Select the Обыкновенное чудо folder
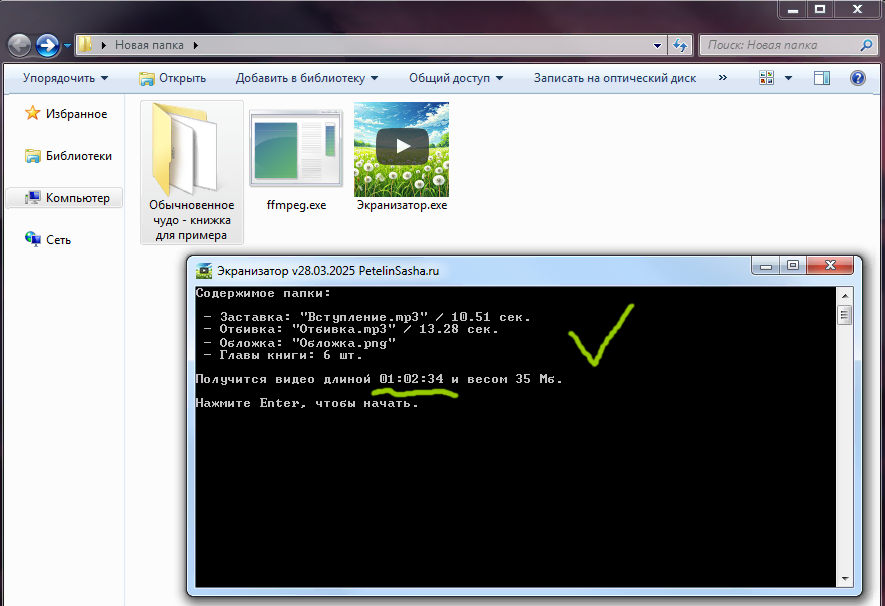The image size is (885, 606). point(191,150)
